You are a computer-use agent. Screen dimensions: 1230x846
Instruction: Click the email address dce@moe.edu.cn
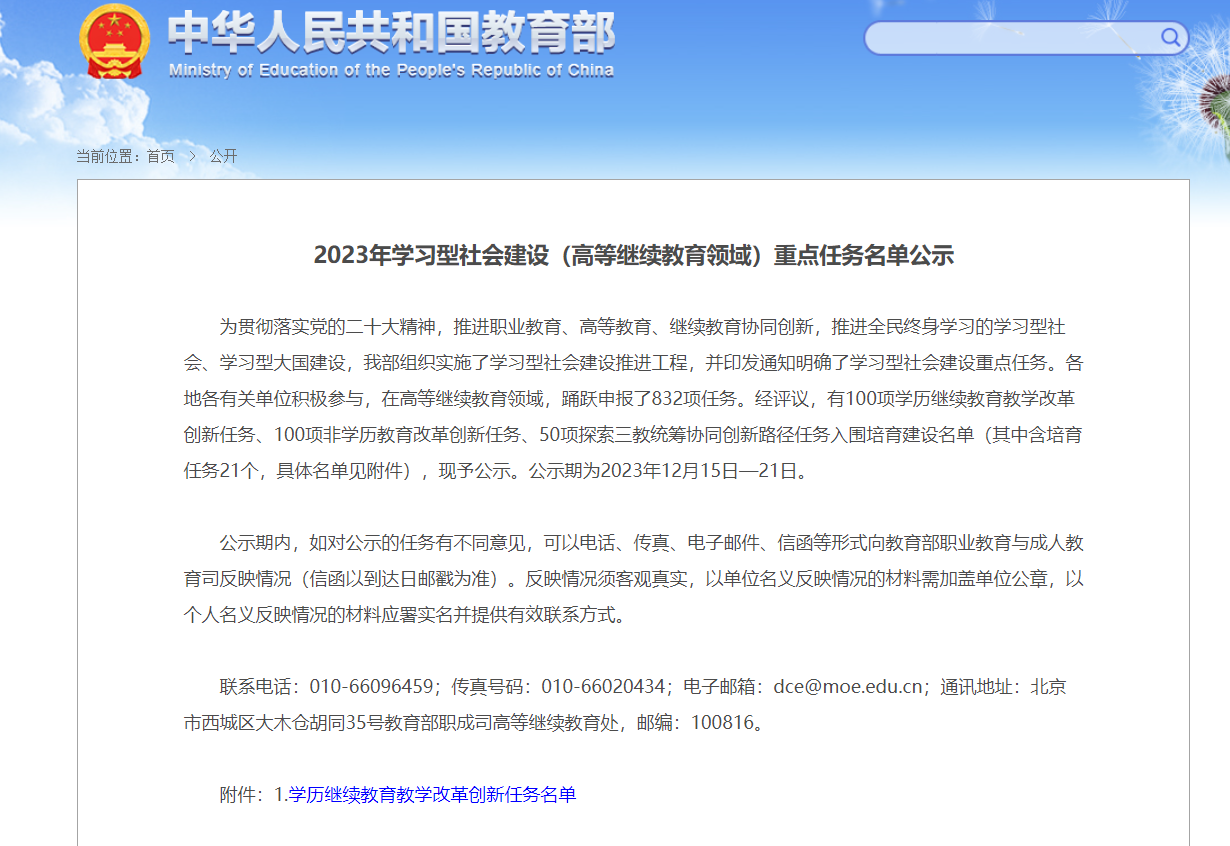(847, 687)
